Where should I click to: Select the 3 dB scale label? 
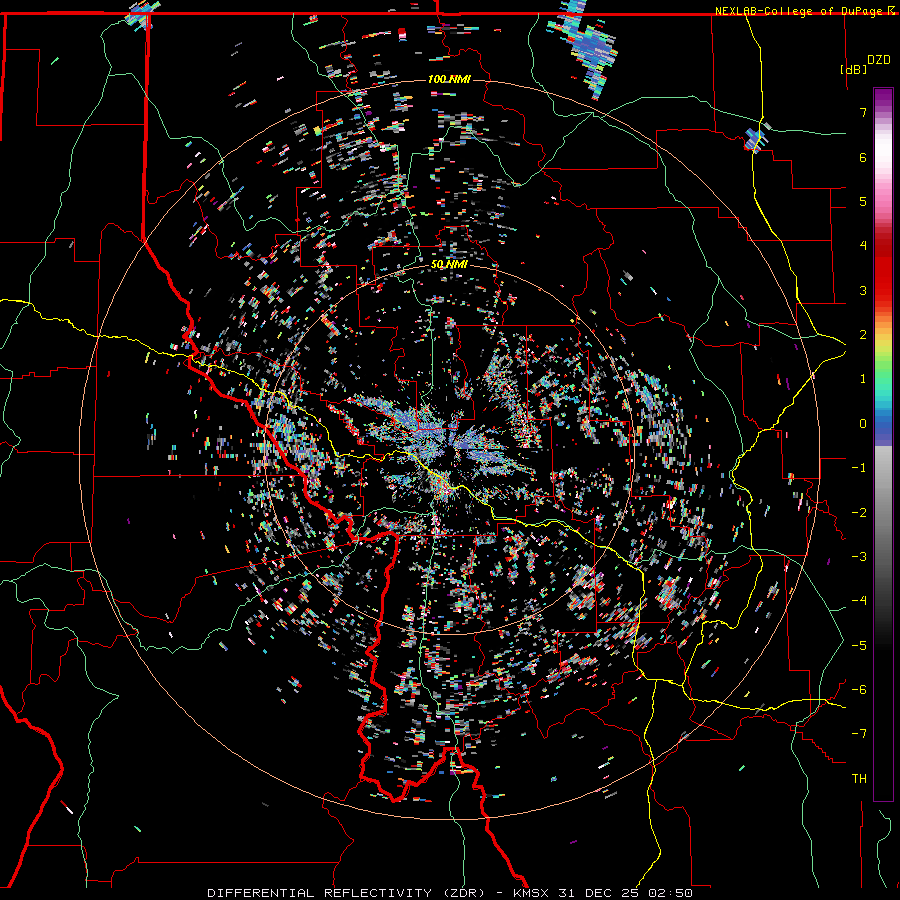tap(863, 290)
